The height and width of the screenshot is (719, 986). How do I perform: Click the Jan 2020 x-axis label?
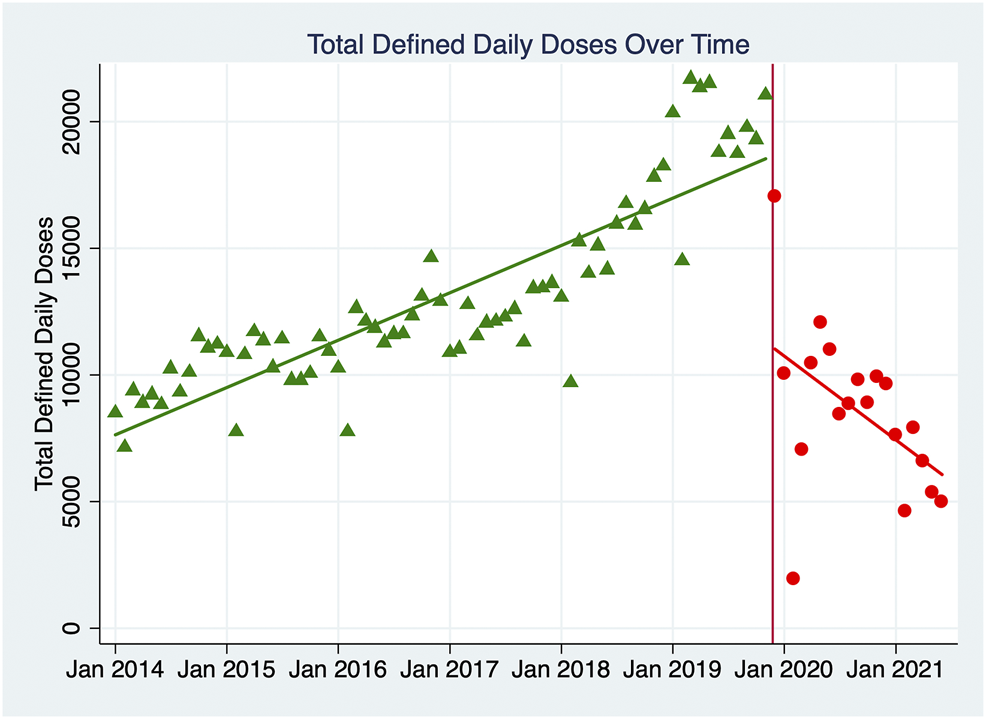(784, 667)
